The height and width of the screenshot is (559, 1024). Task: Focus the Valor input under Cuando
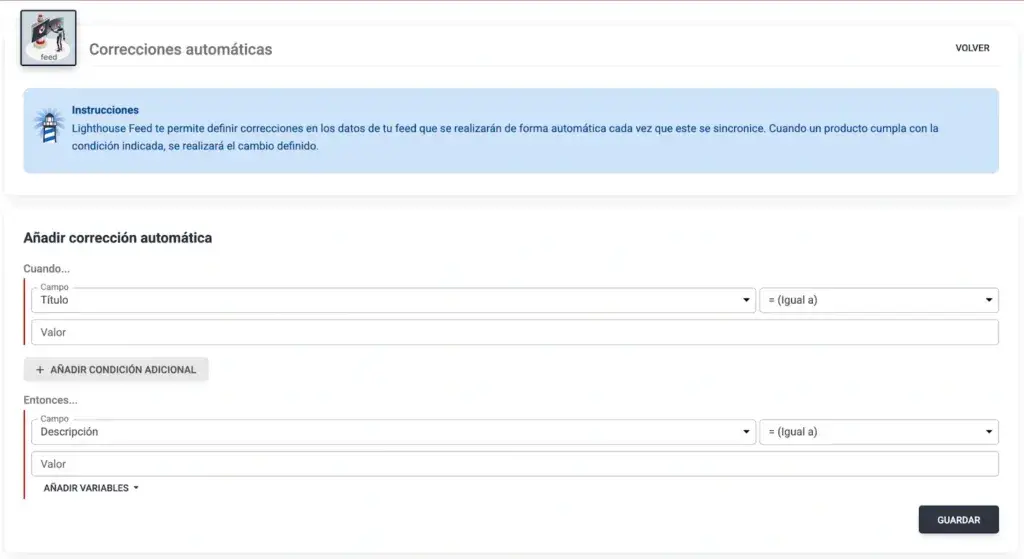[x=515, y=332]
